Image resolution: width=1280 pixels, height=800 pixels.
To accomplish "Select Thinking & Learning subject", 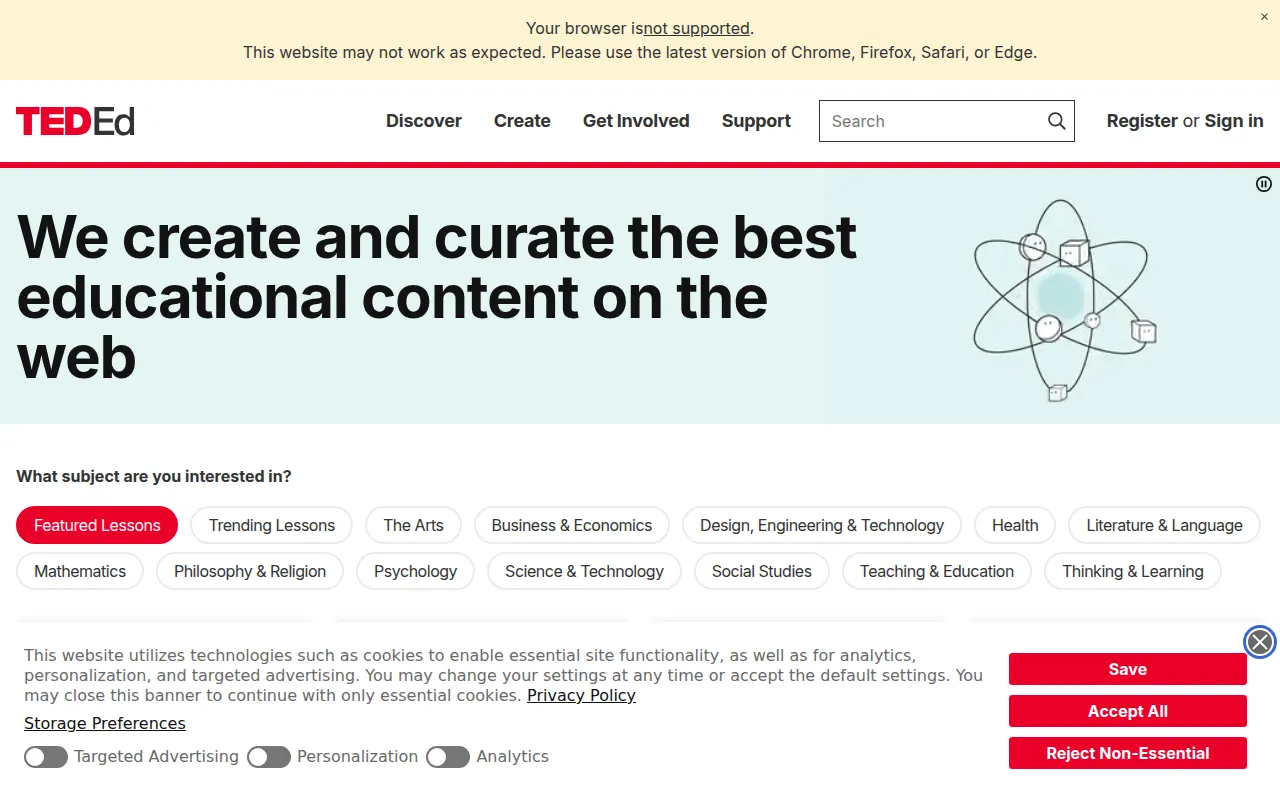I will (x=1133, y=571).
